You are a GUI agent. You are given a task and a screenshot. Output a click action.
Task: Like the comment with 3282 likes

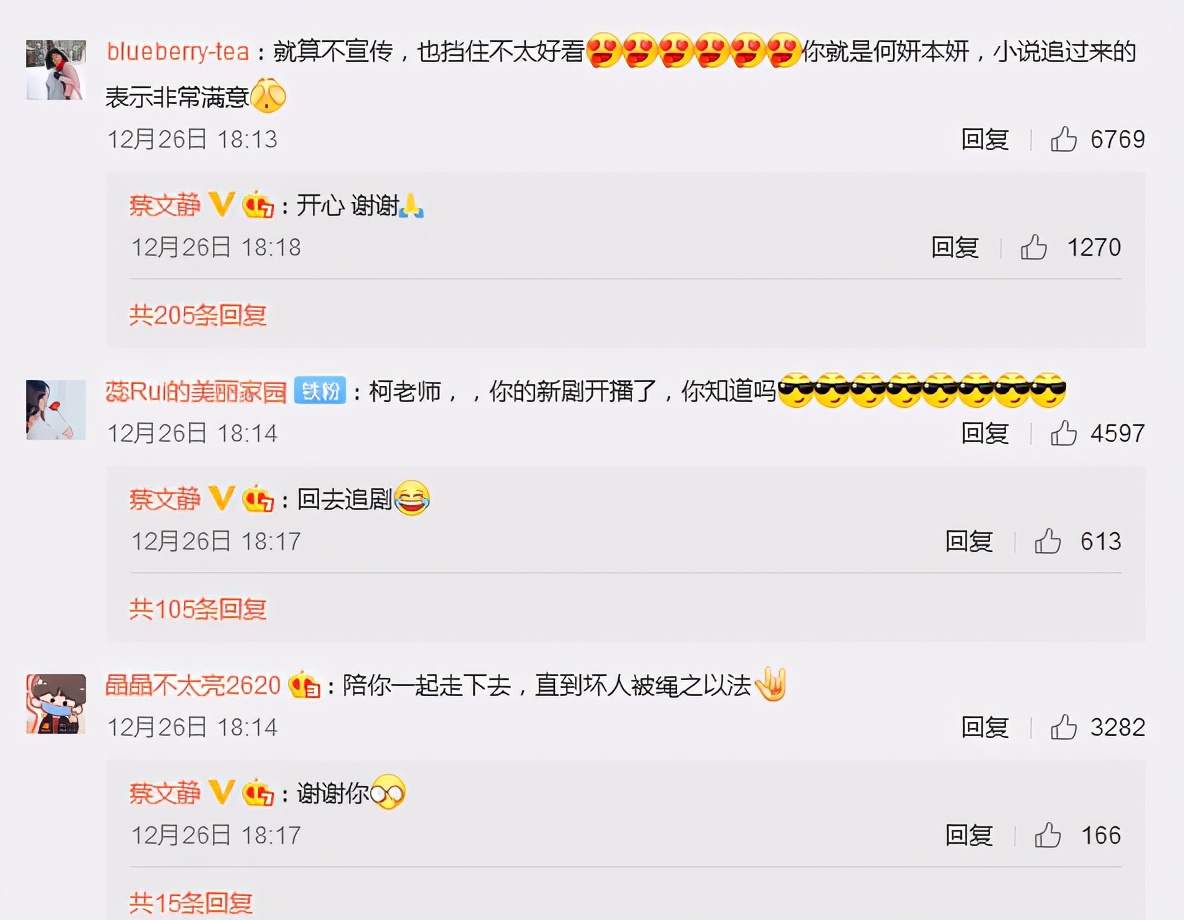click(x=1063, y=727)
